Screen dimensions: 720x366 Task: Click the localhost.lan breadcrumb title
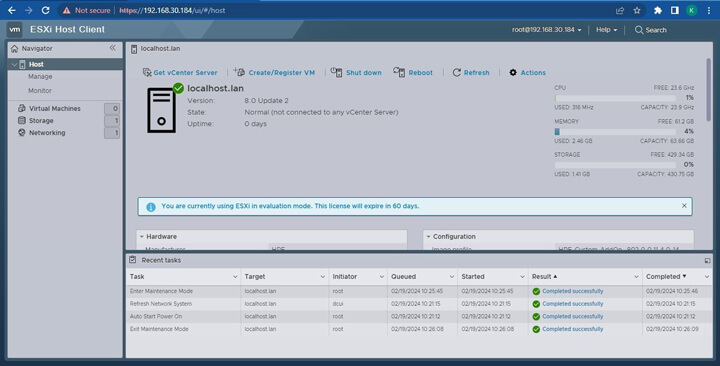(160, 48)
